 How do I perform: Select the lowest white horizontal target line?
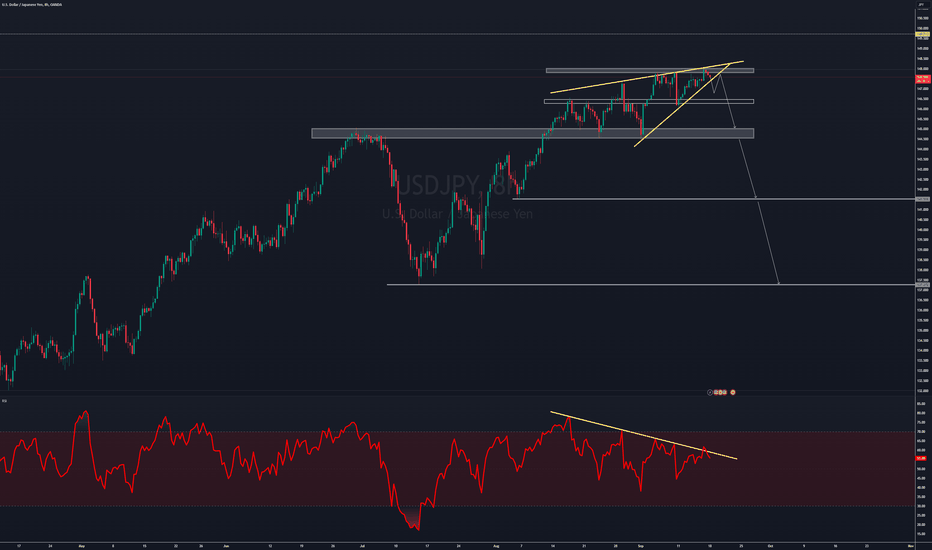pos(650,285)
